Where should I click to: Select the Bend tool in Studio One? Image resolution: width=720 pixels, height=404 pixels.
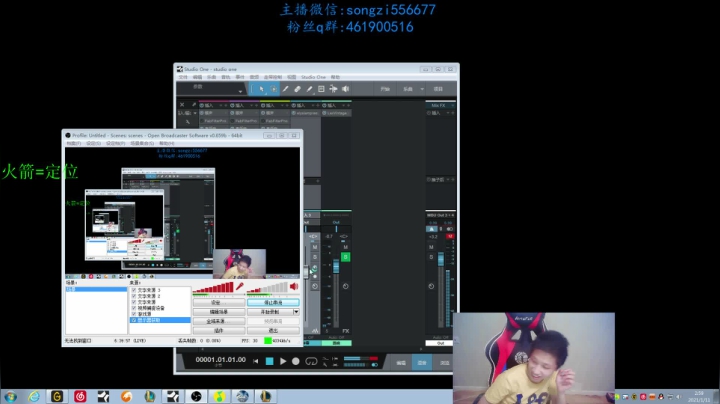(333, 89)
